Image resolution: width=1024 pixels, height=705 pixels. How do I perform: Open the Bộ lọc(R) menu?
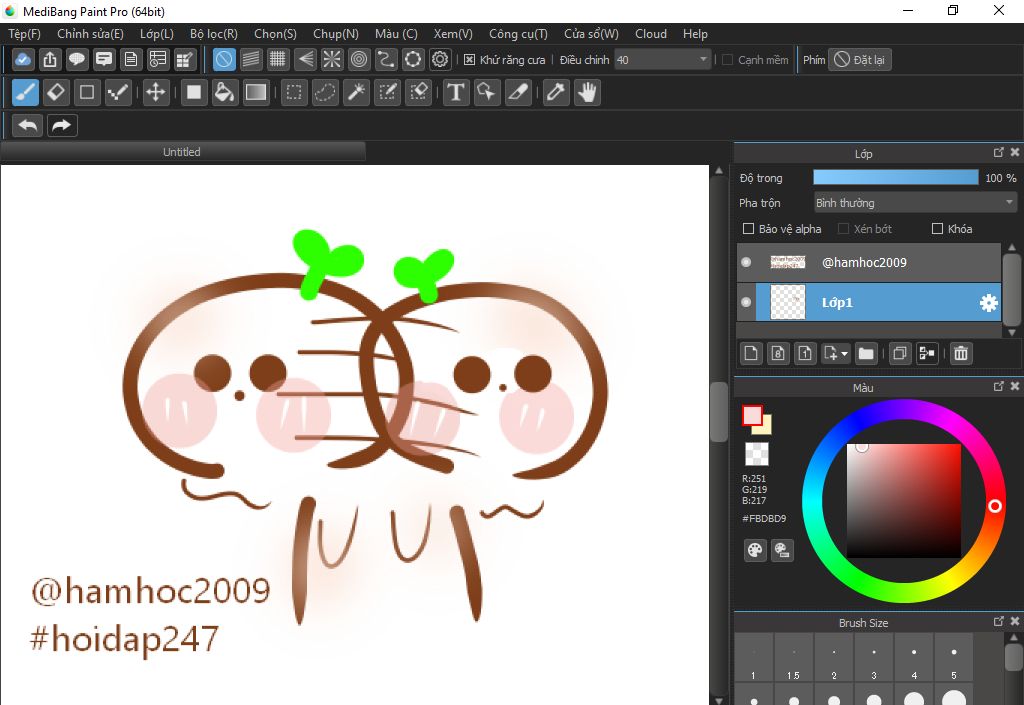(214, 34)
